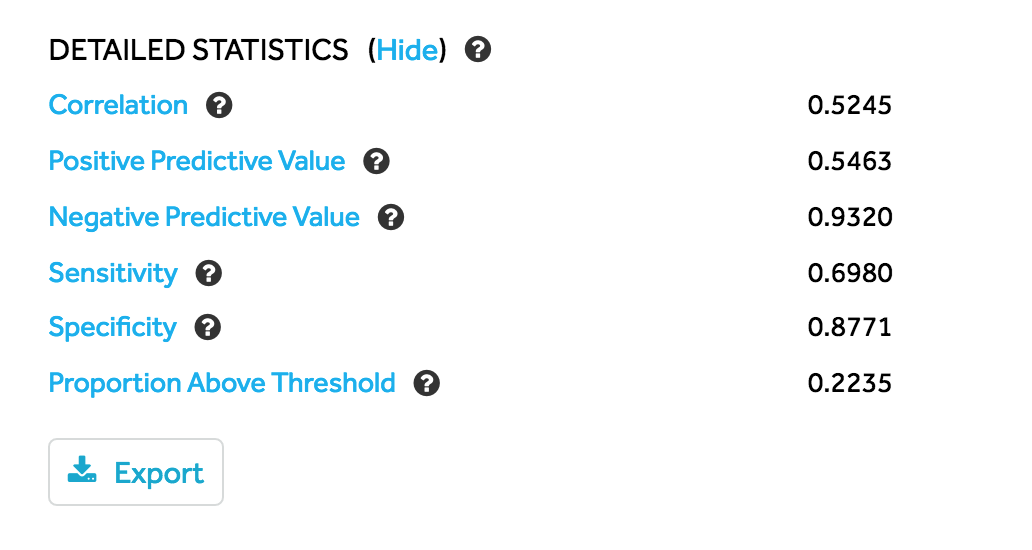Click the question mark beside Sensitivity
This screenshot has height=550, width=1032.
click(x=208, y=273)
